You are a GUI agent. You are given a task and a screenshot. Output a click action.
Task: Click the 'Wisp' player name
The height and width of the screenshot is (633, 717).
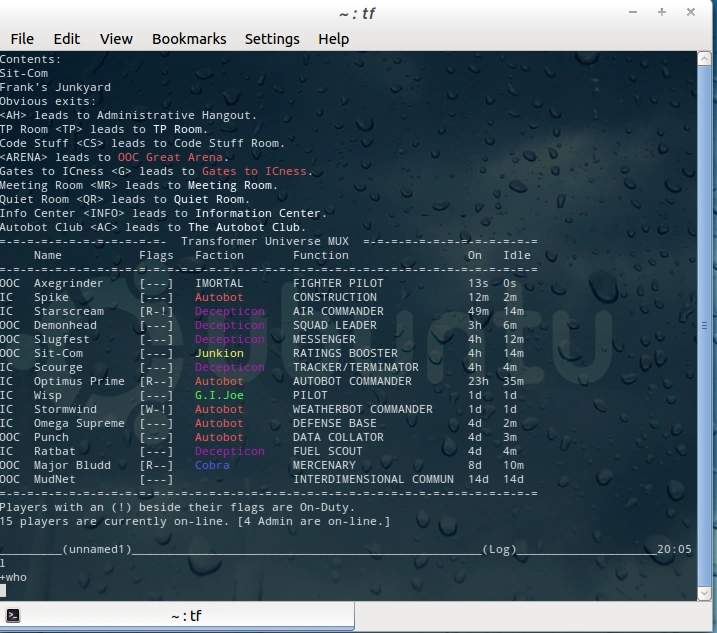point(48,395)
